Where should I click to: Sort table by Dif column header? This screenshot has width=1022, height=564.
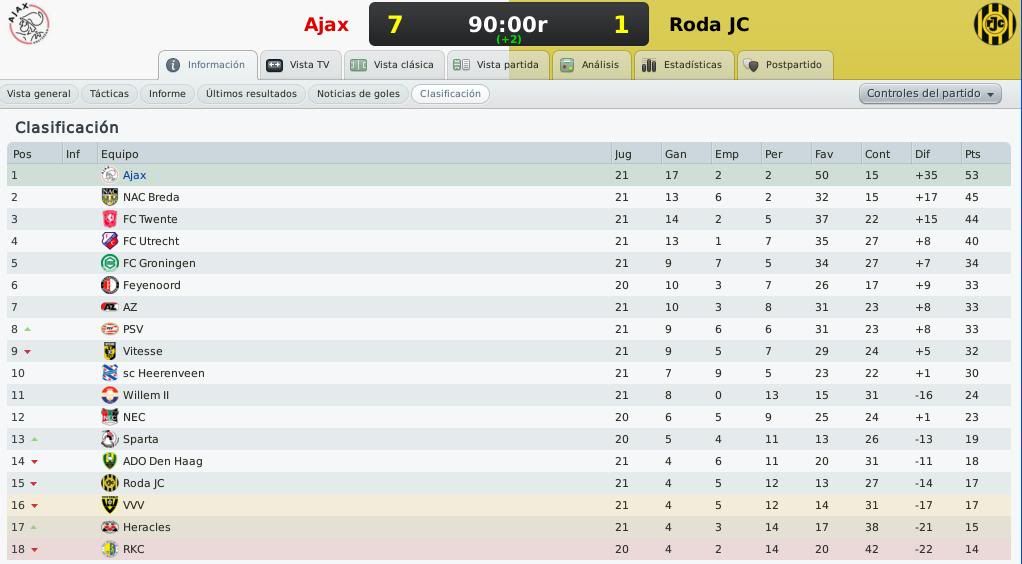[922, 154]
